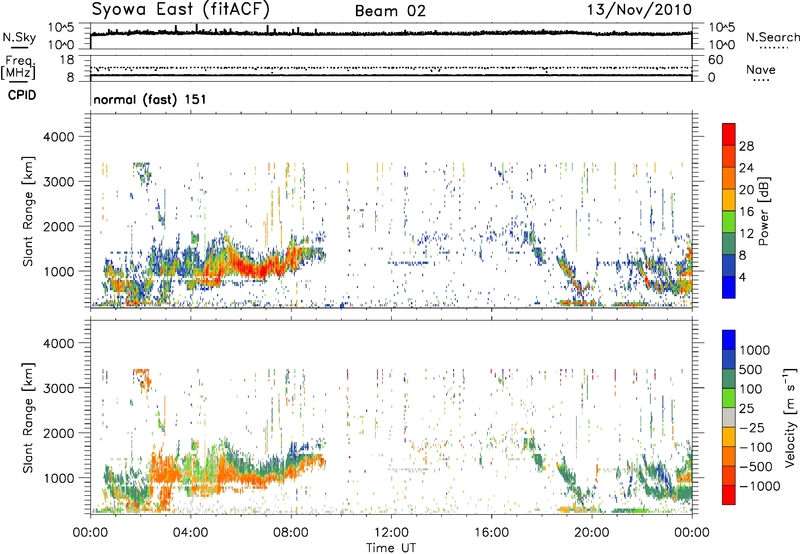Image resolution: width=800 pixels, height=554 pixels.
Task: Pick the bright blue top of velocity colorbar
Action: [x=729, y=340]
